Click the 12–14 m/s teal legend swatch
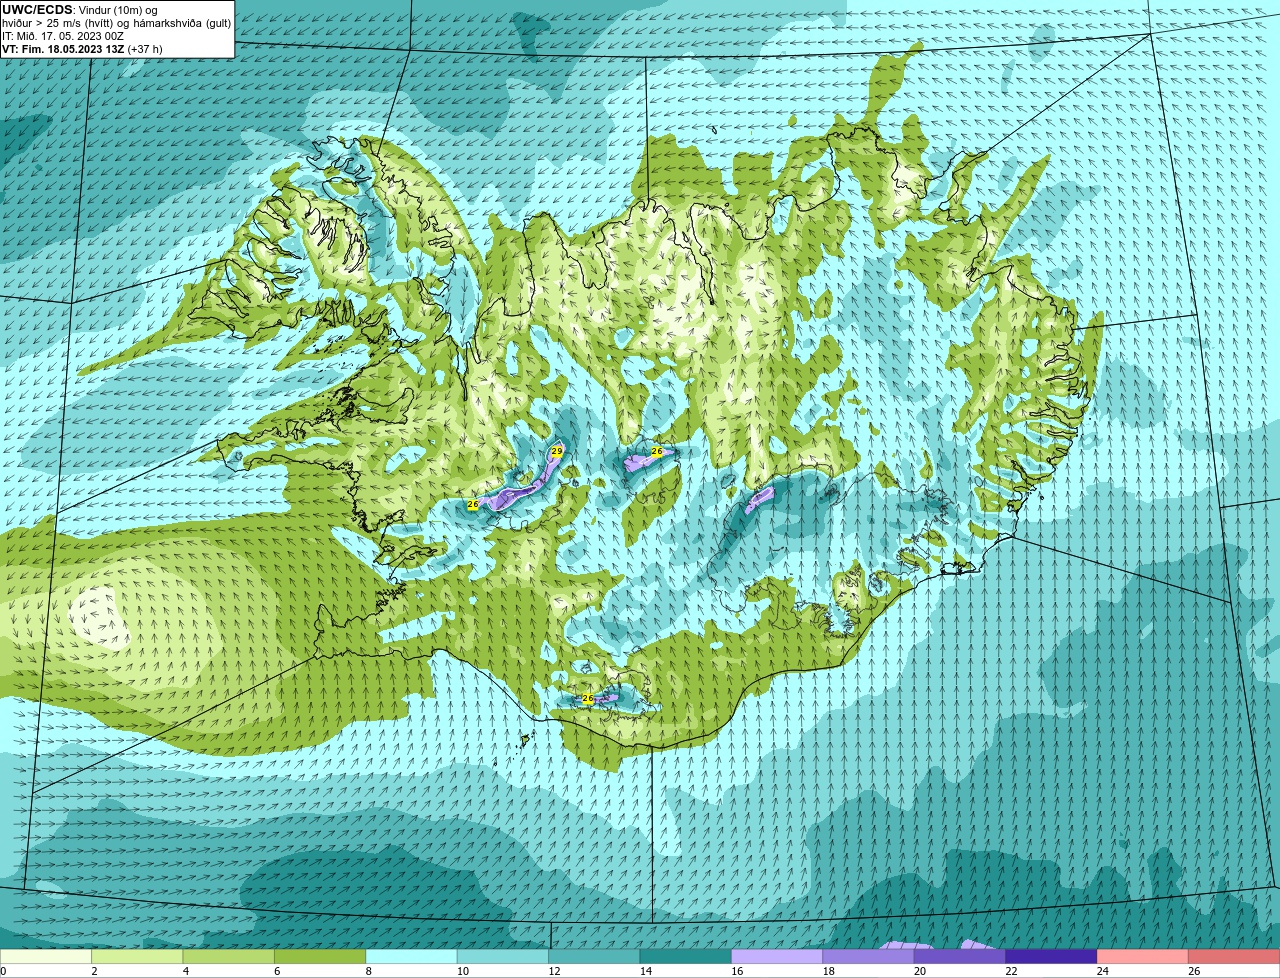1280x978 pixels. (x=595, y=956)
